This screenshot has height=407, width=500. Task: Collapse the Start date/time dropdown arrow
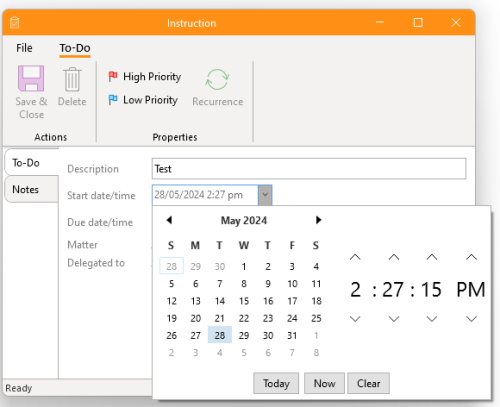(x=265, y=195)
